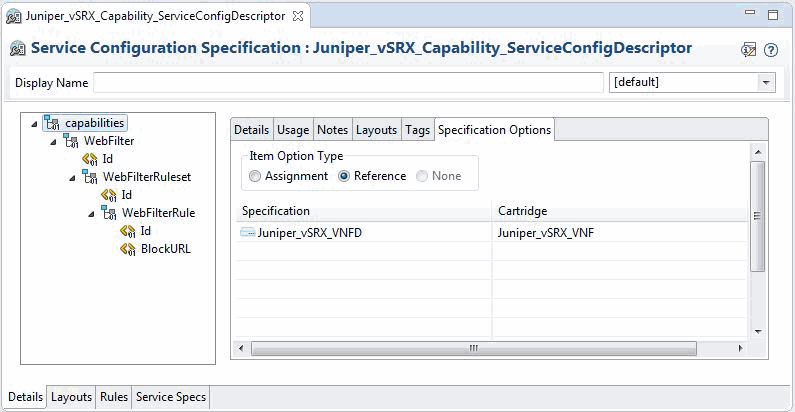
Task: Select the WebFilterRuleset tree item
Action: click(147, 177)
